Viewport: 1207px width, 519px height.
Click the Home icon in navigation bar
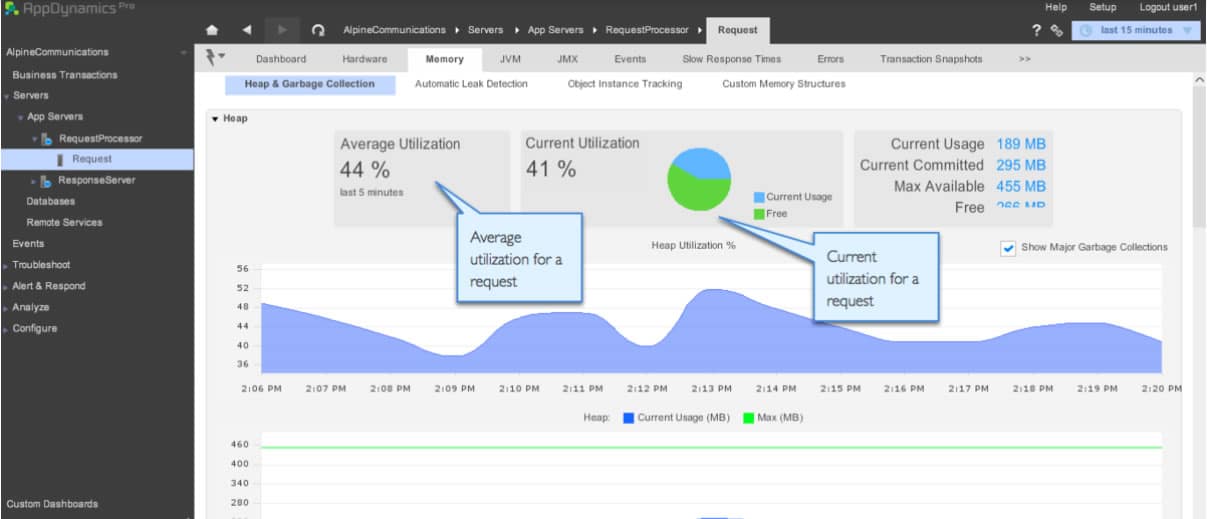click(211, 30)
